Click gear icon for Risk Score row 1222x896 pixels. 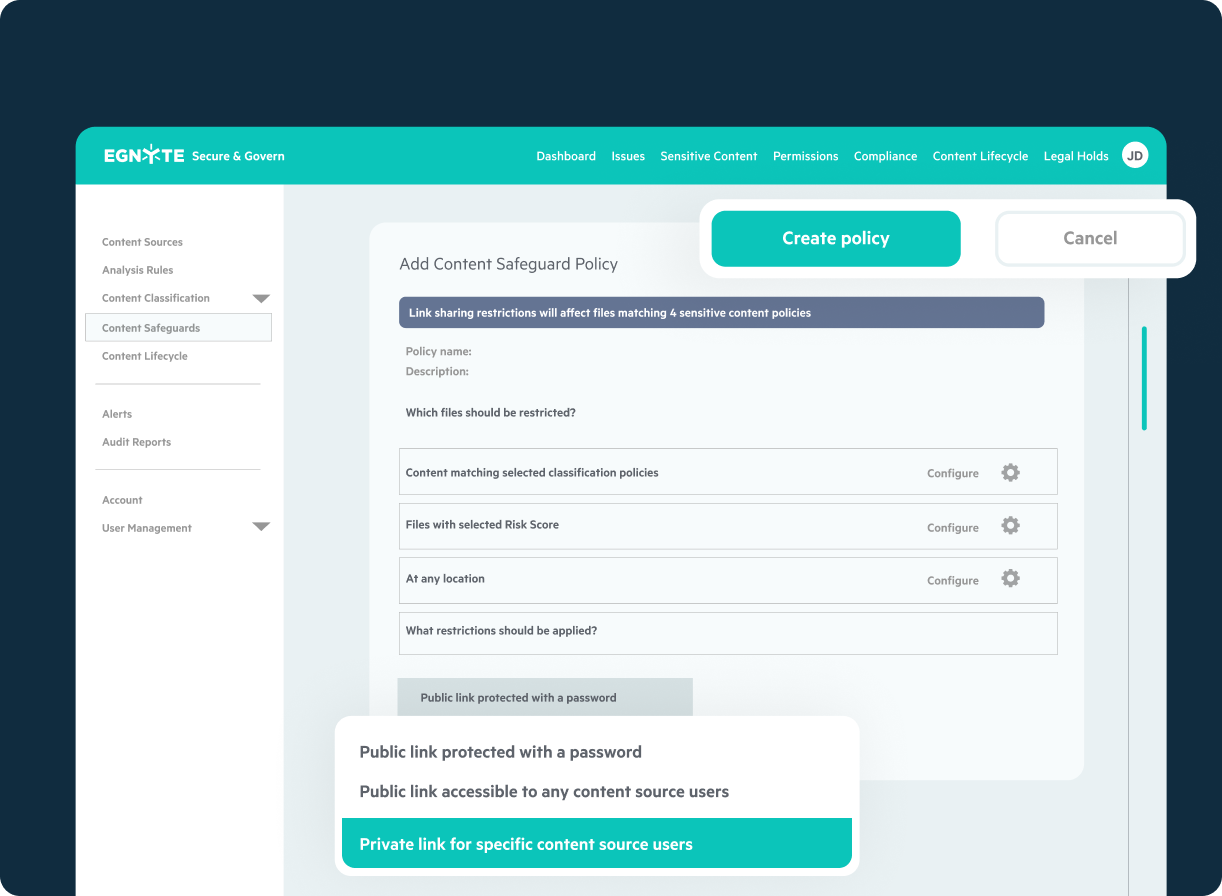[1010, 526]
